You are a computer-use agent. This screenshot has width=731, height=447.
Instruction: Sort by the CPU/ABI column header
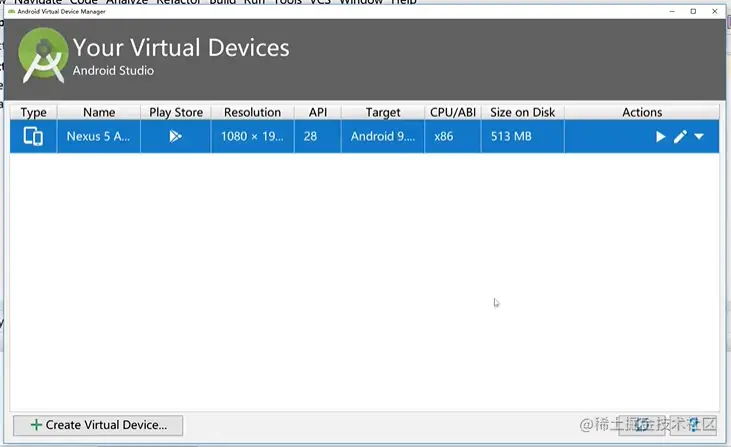coord(453,112)
